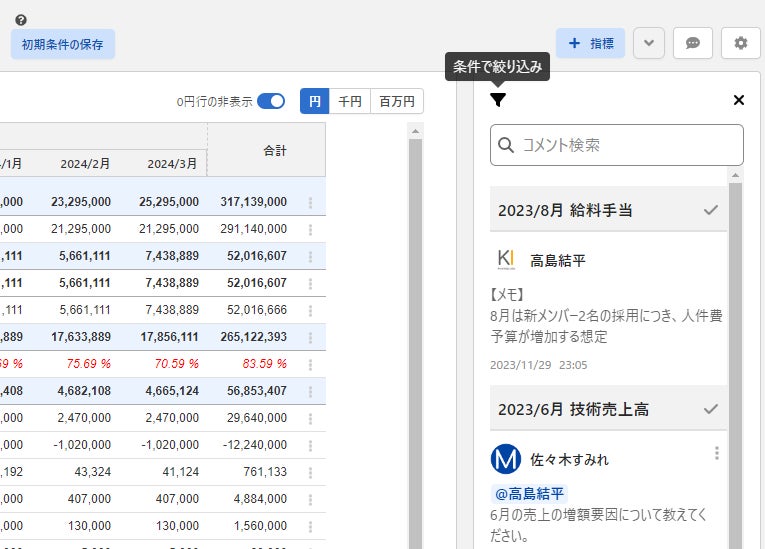Select the cell 75.69 %
Screen dimensions: 765x549
pyautogui.click(x=89, y=364)
